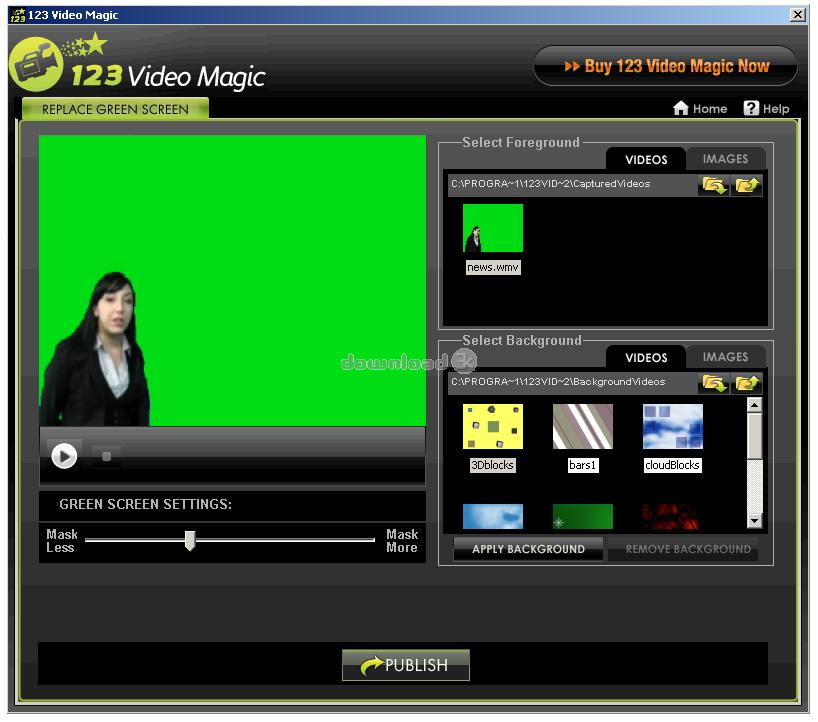This screenshot has height=722, width=818.
Task: Pick the plain blue sky thumbnail below 3Dblocks
Action: [493, 516]
